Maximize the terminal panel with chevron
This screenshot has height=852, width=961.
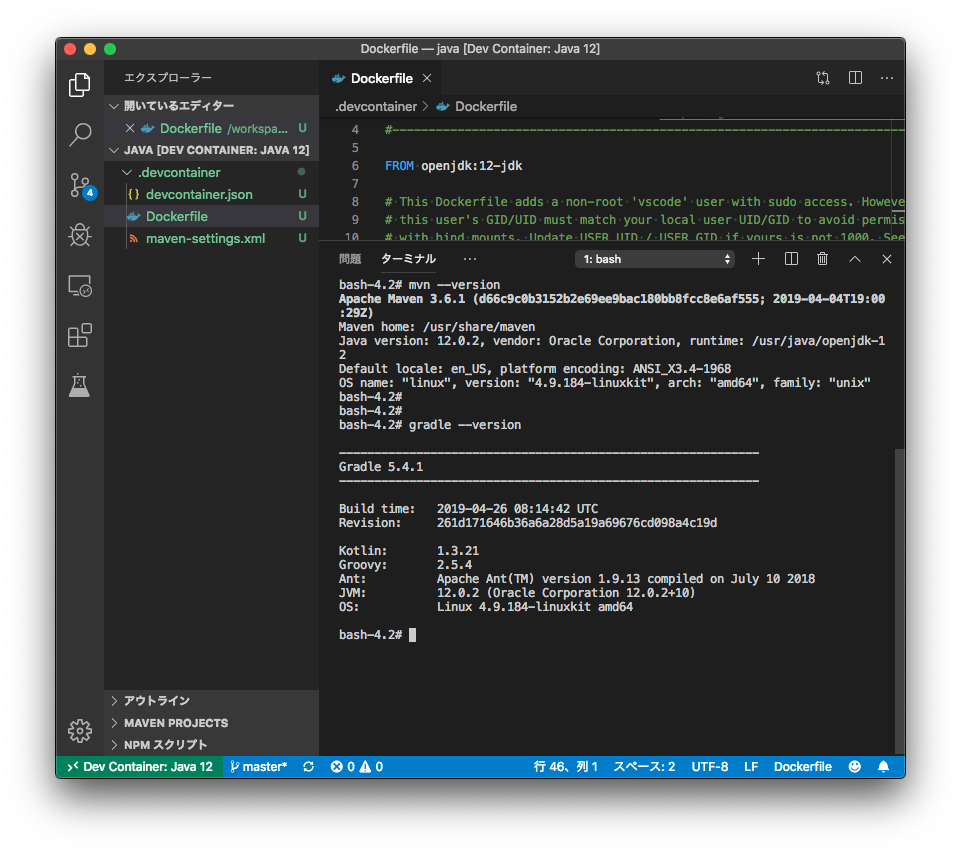tap(855, 259)
